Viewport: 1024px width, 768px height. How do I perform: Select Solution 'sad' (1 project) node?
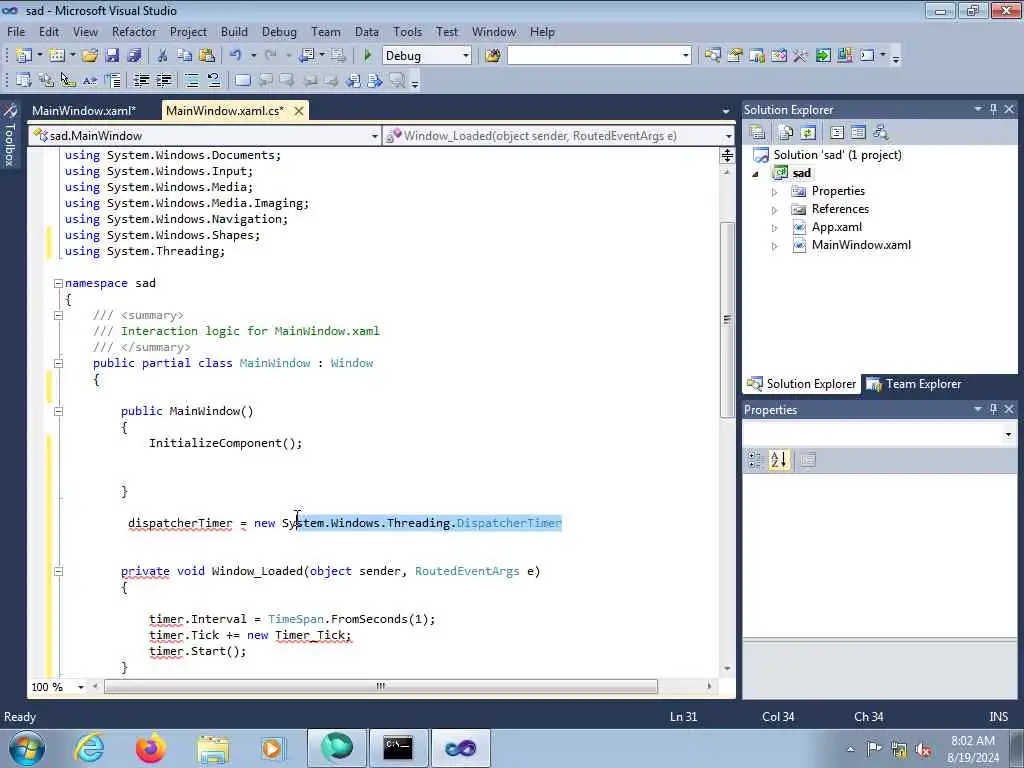[827, 155]
